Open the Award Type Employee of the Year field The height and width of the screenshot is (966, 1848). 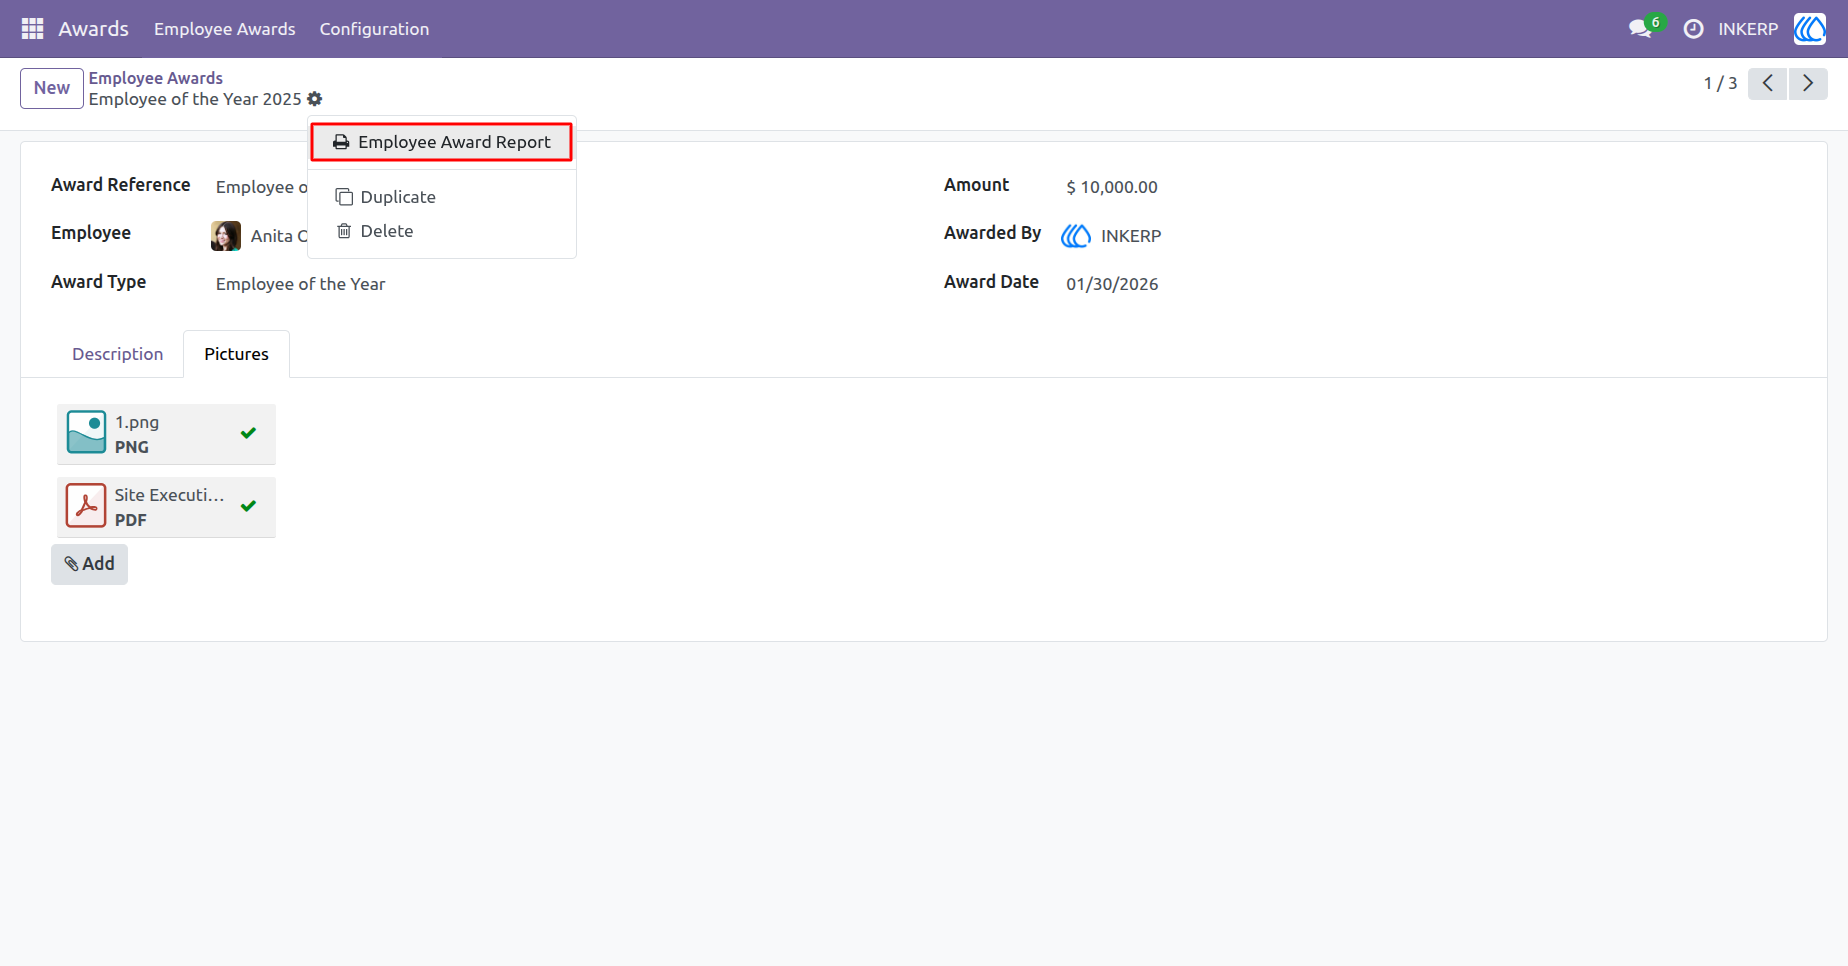(301, 284)
